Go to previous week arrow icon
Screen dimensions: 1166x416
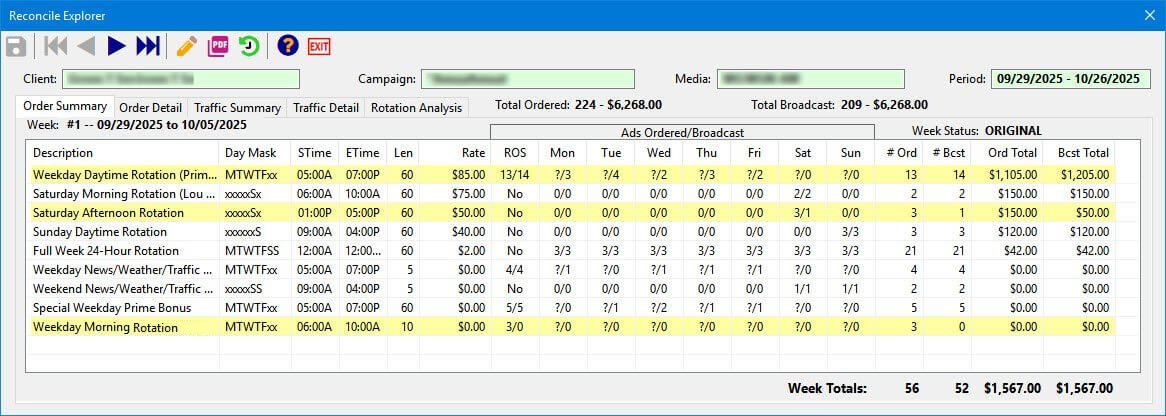click(x=86, y=46)
